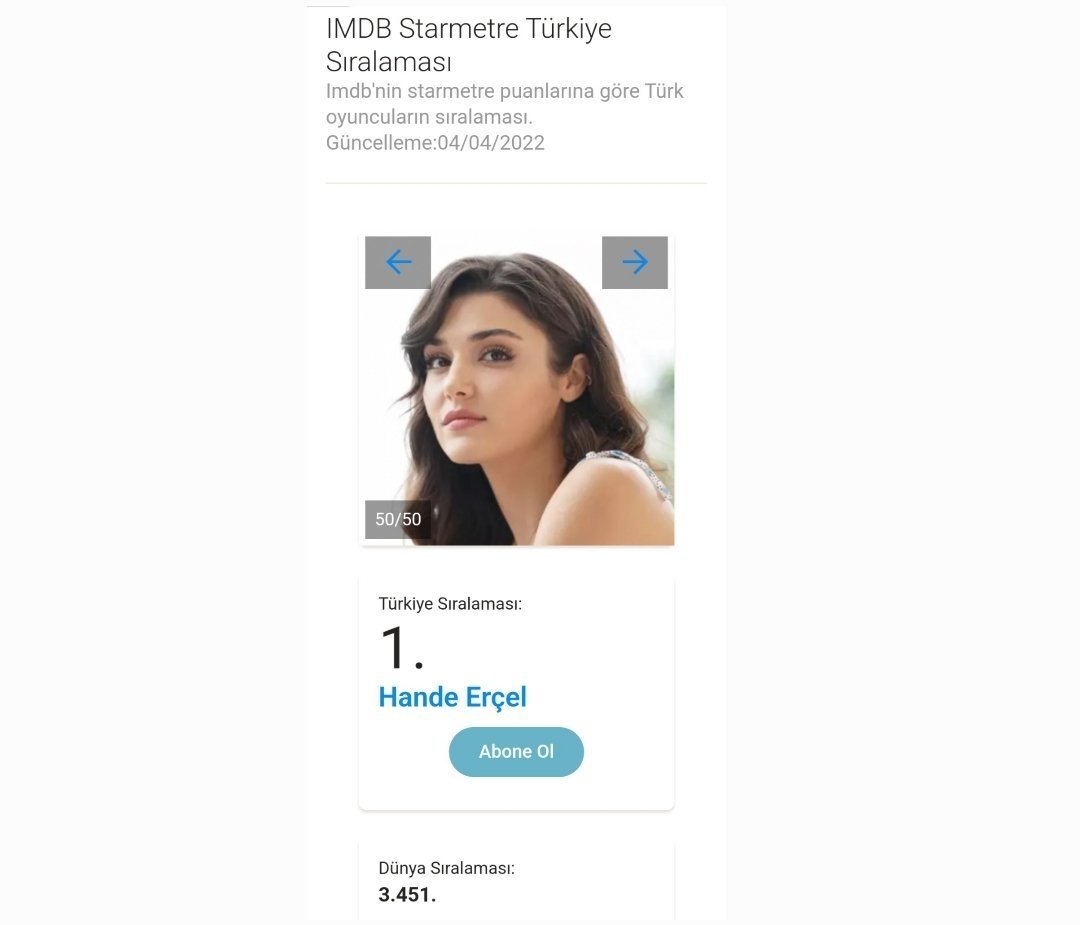Screen dimensions: 1080x925
Task: Click the divider line below the header
Action: click(x=517, y=183)
